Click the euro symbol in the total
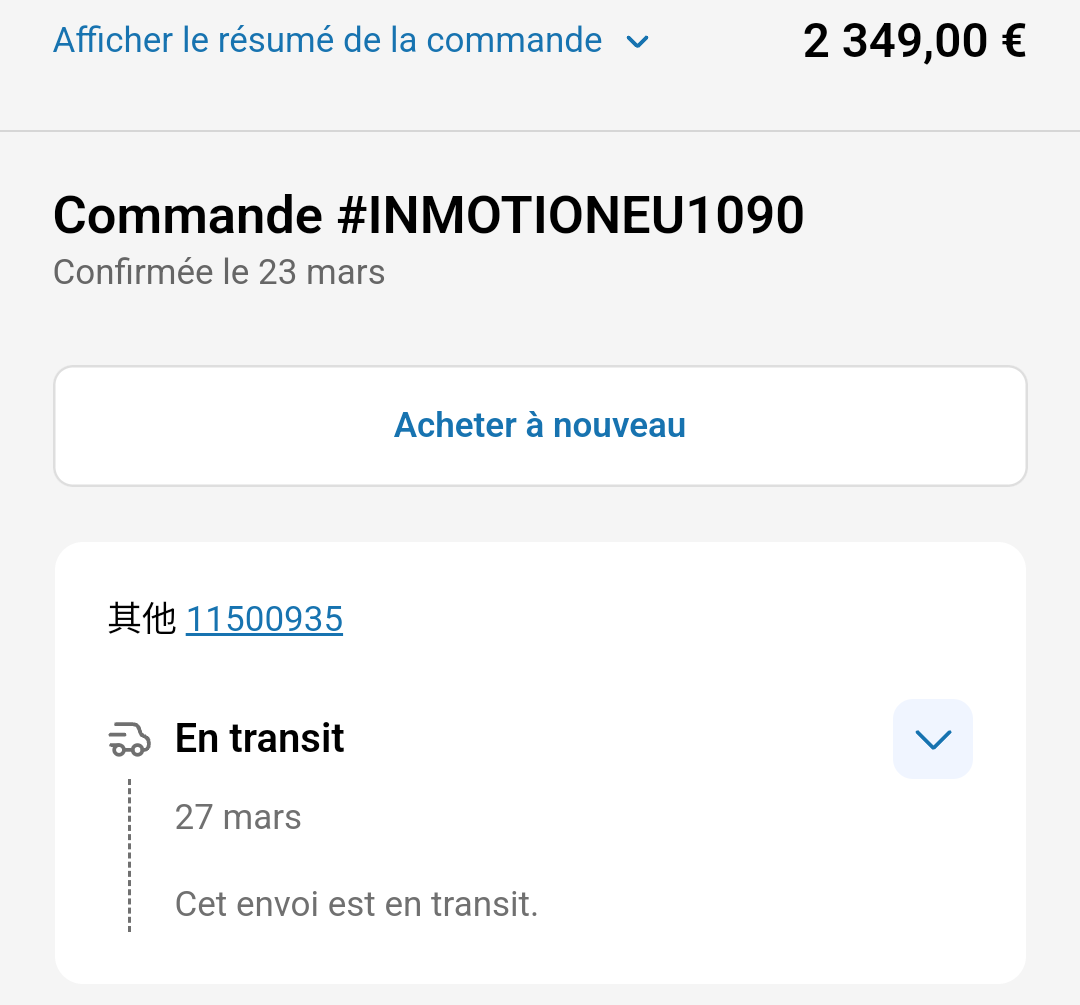This screenshot has width=1080, height=1005. [x=1014, y=41]
